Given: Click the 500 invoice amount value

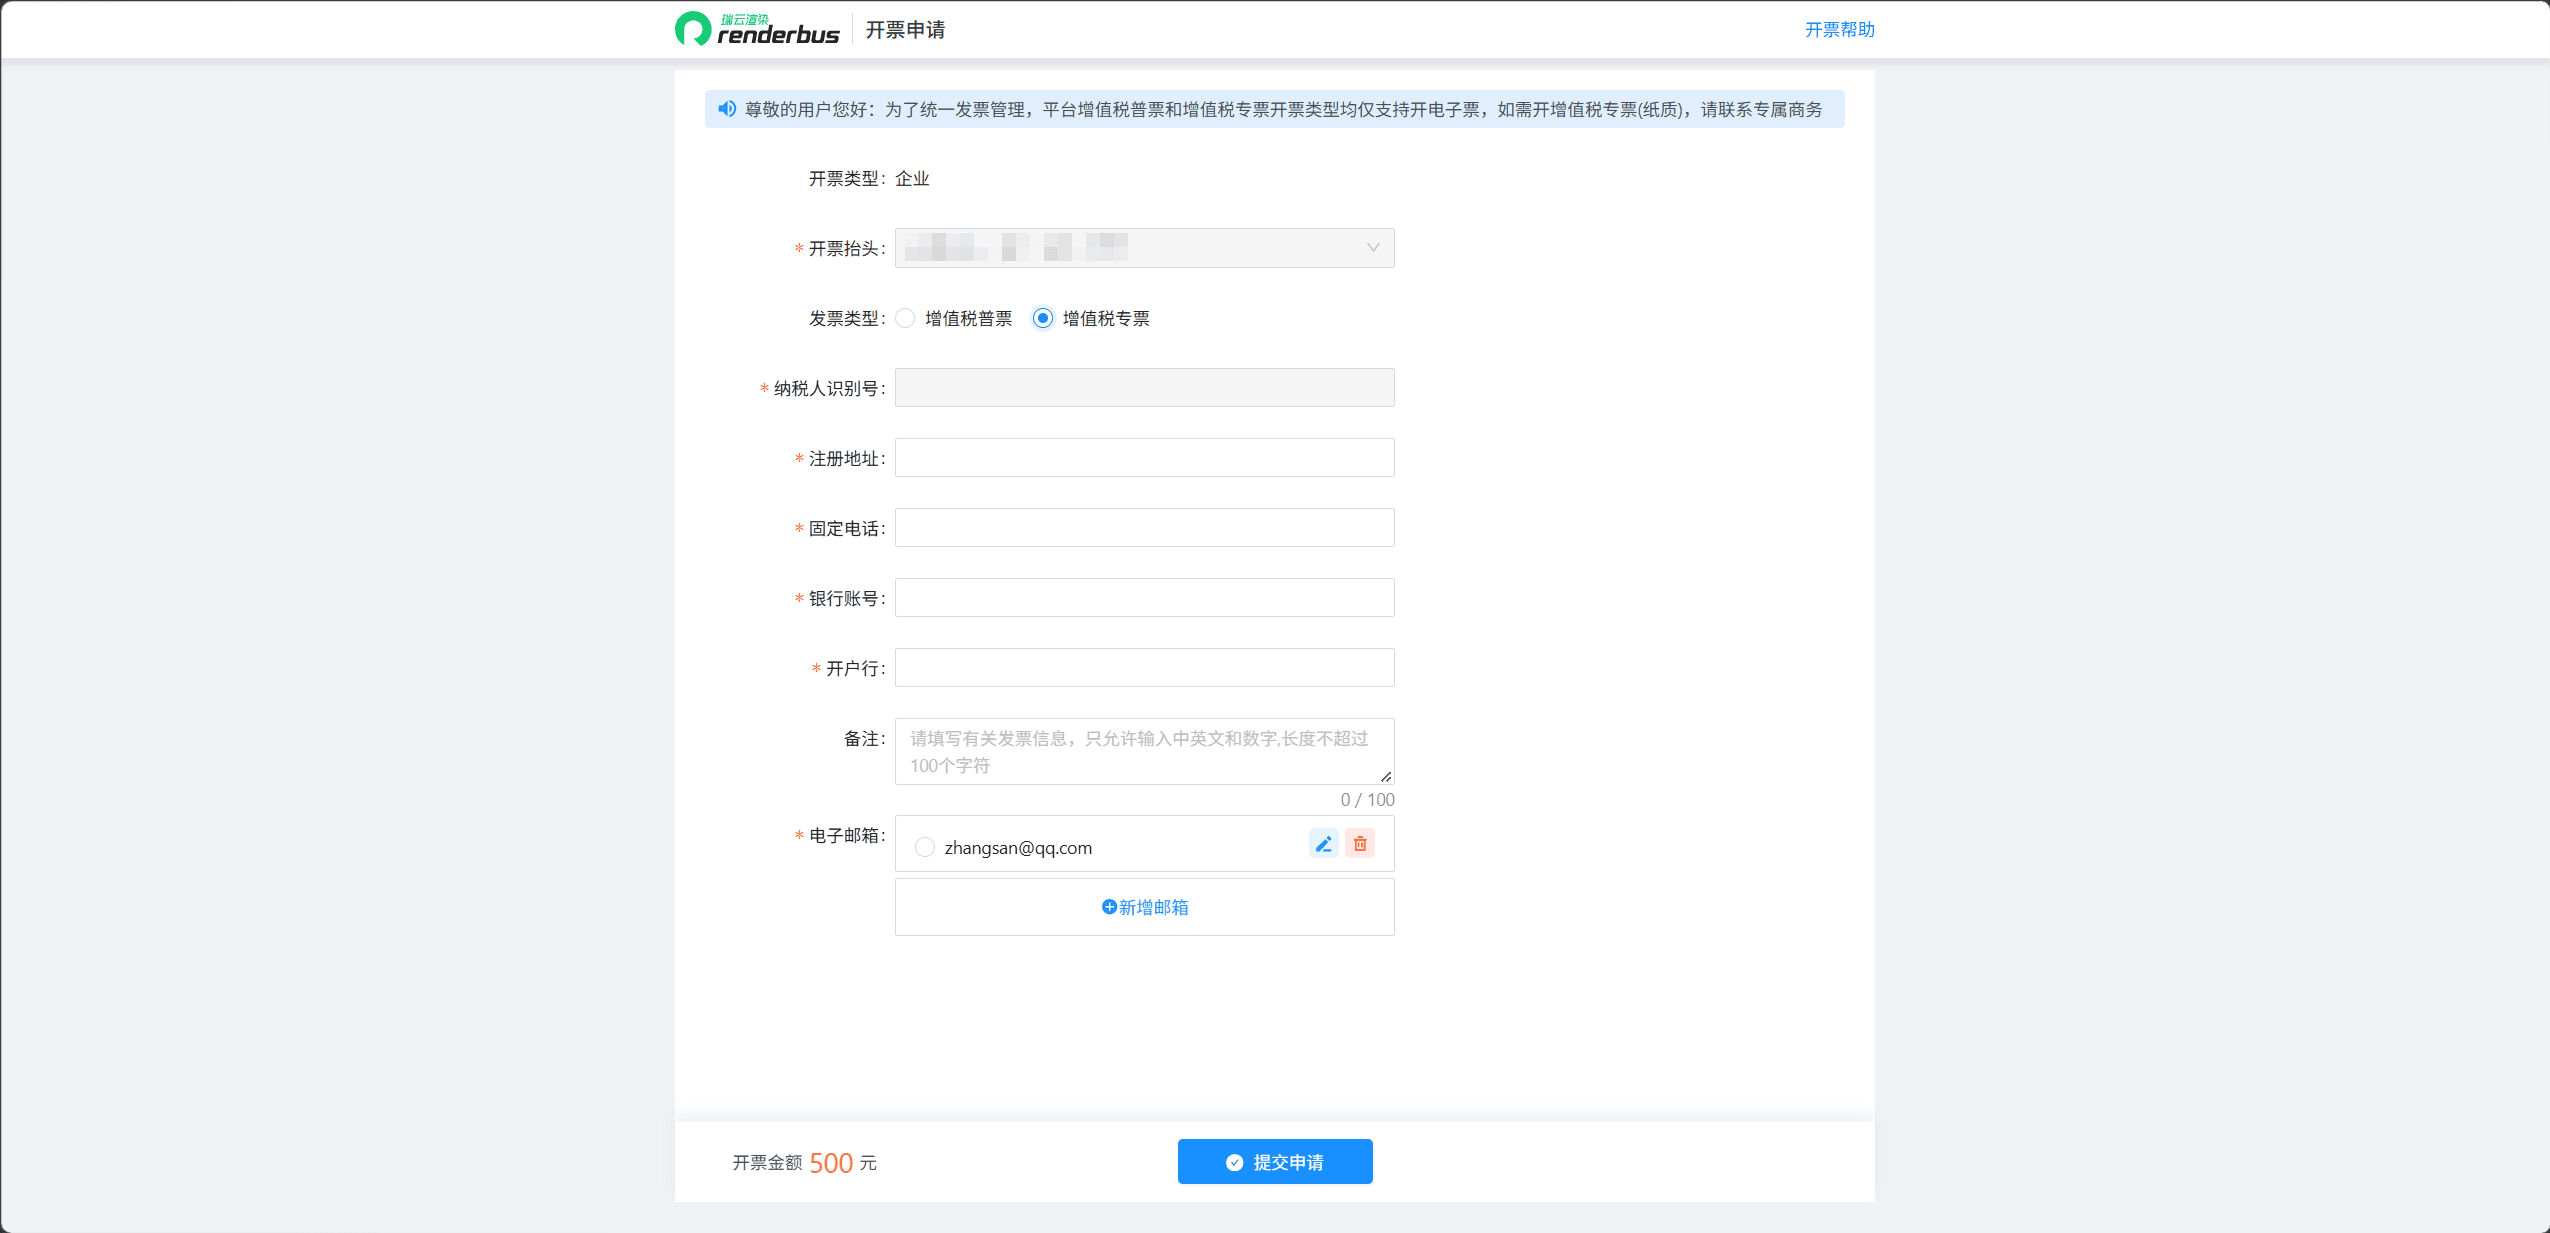Looking at the screenshot, I should tap(831, 1162).
